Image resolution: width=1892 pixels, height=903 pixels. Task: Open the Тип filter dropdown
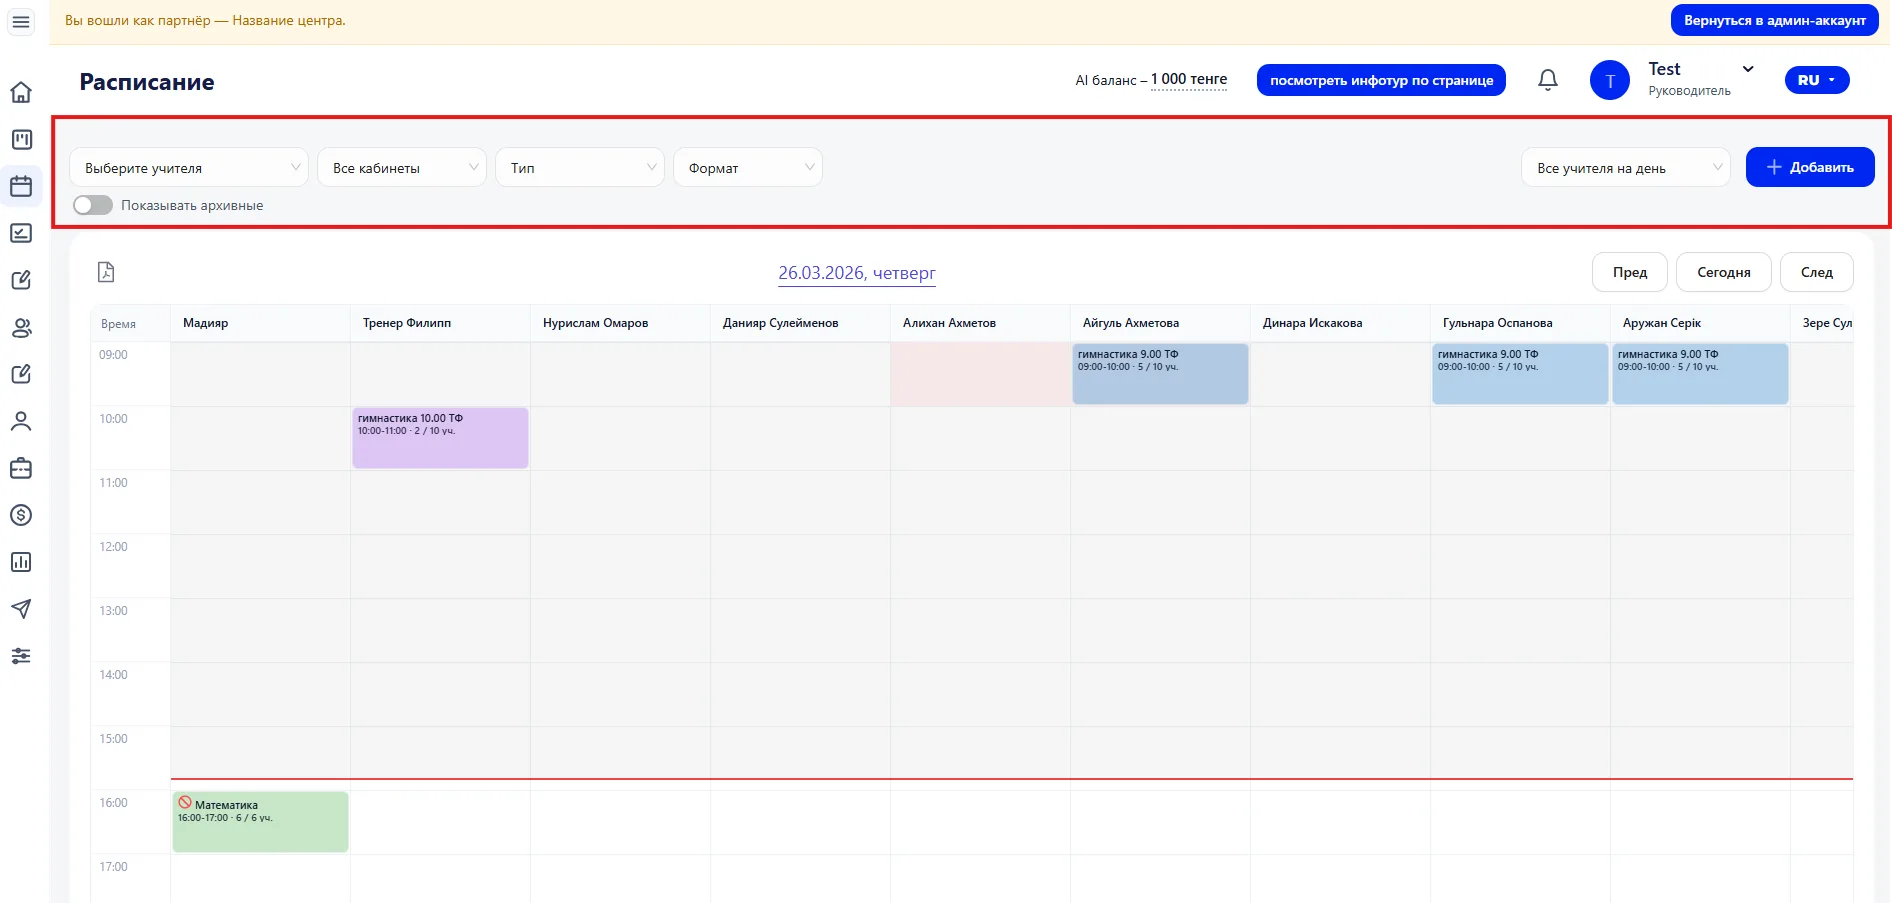(x=580, y=167)
